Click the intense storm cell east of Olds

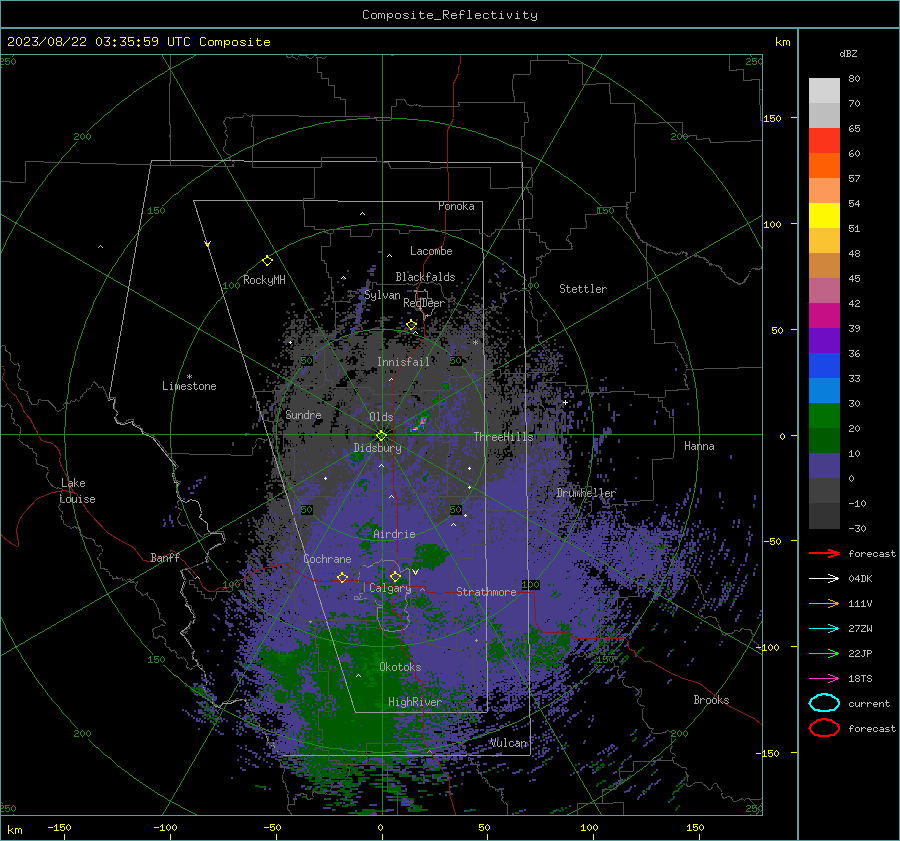coord(420,424)
